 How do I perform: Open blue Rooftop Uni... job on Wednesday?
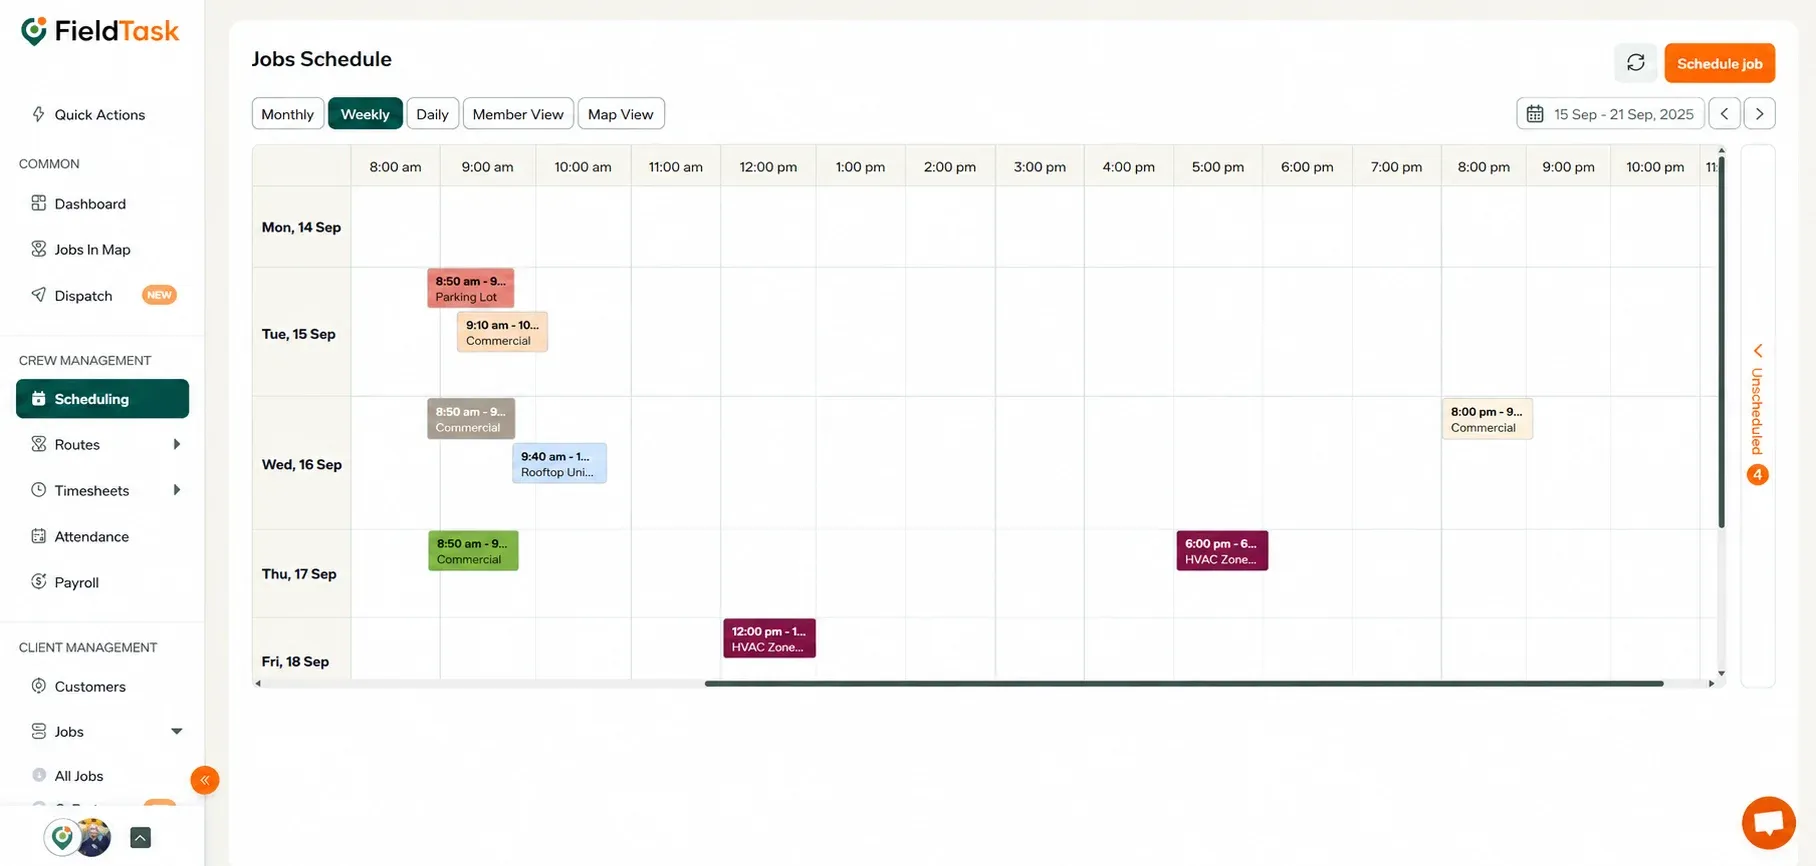point(559,464)
